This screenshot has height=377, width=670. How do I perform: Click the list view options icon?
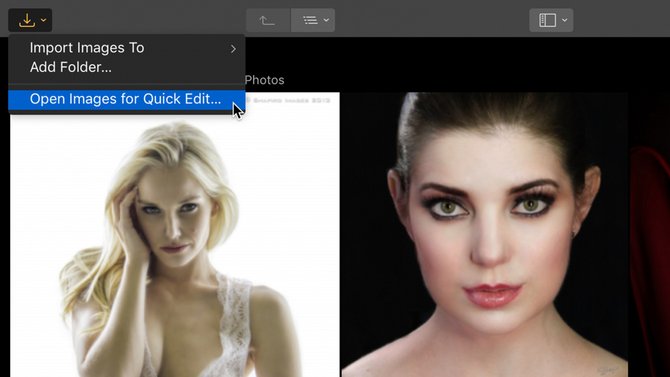(x=310, y=20)
